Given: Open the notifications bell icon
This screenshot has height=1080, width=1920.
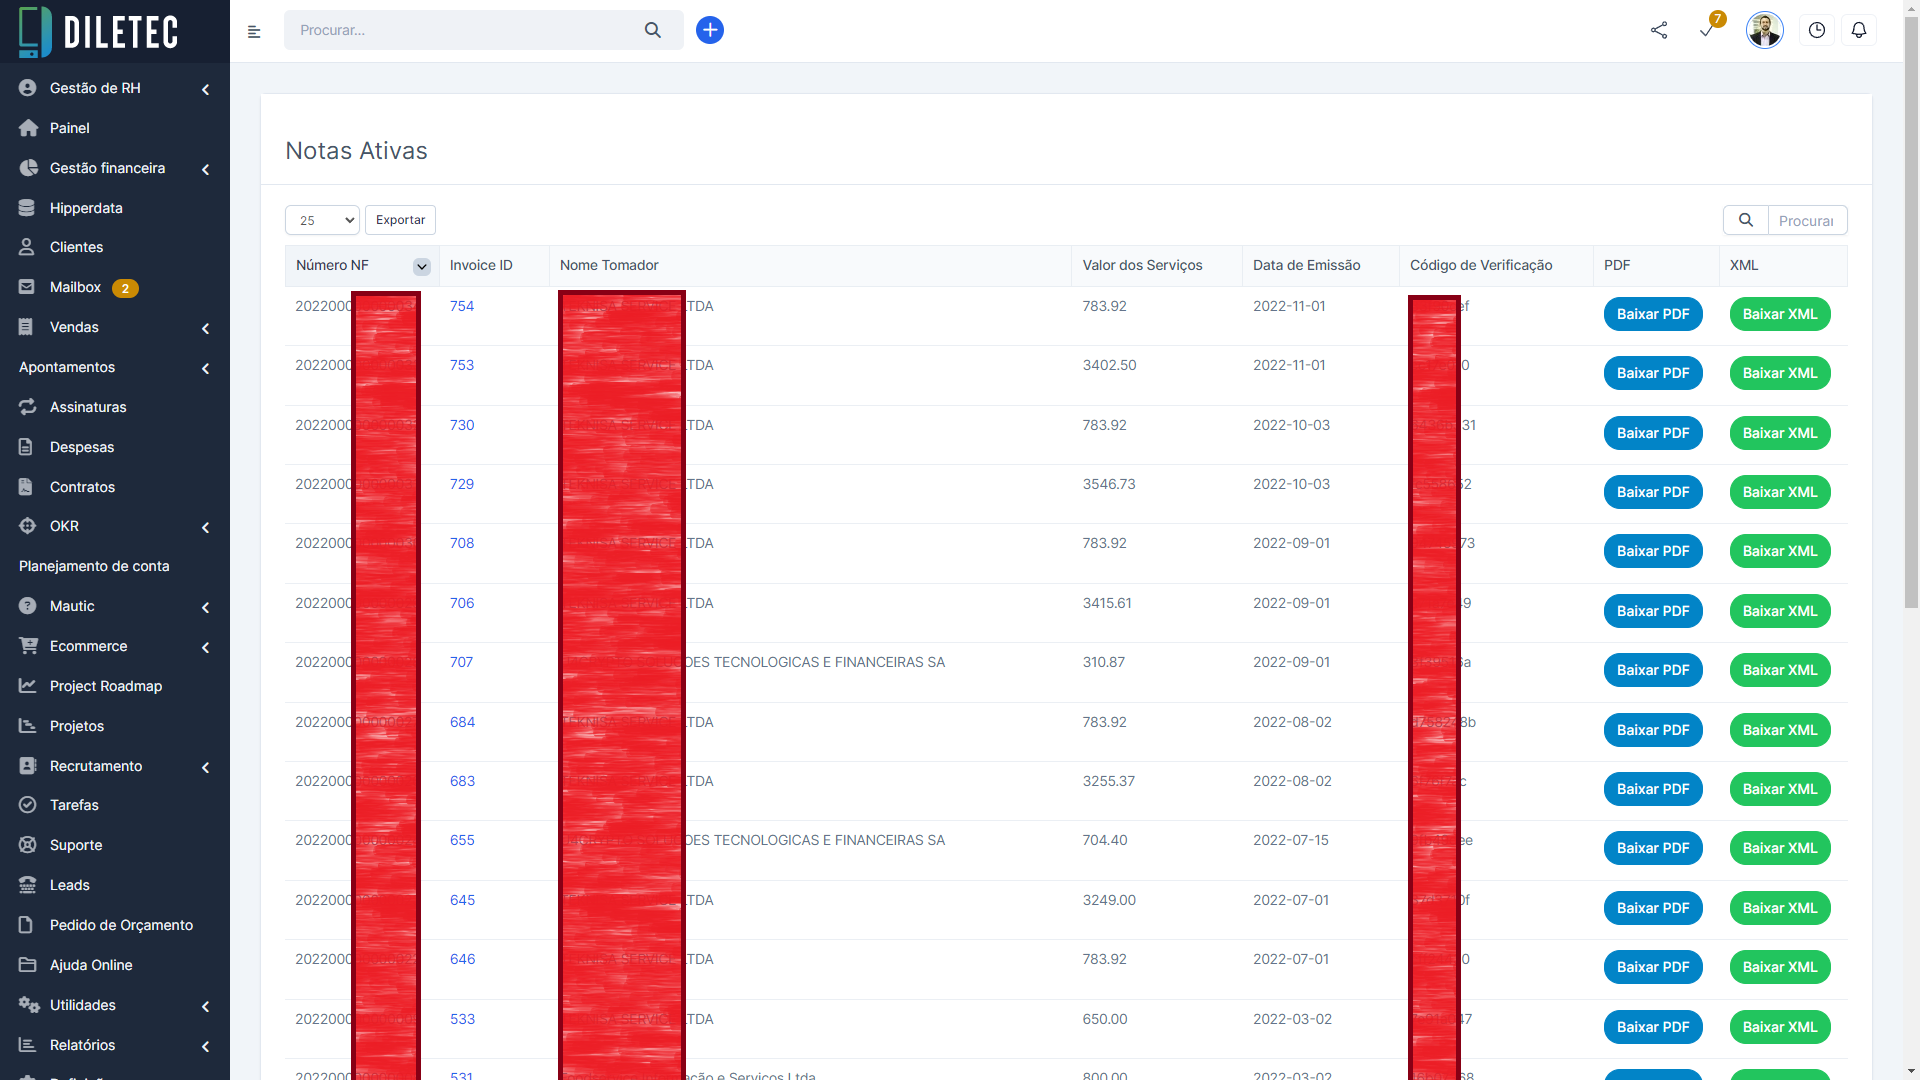Looking at the screenshot, I should pyautogui.click(x=1859, y=30).
